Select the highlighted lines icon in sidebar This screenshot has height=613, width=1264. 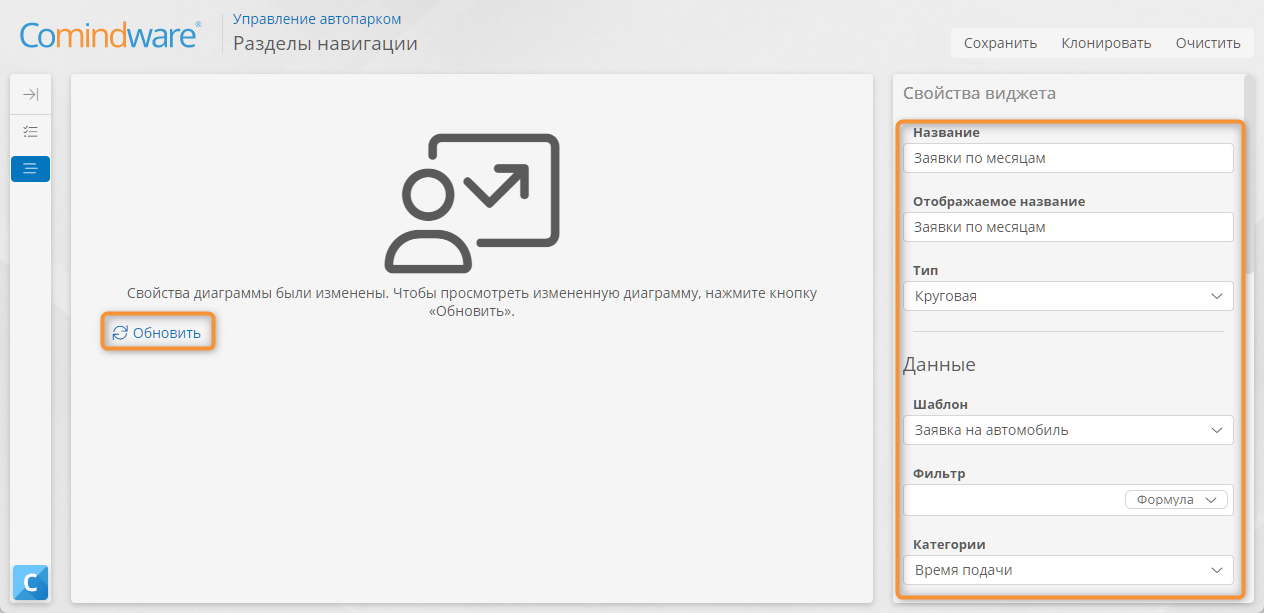30,169
